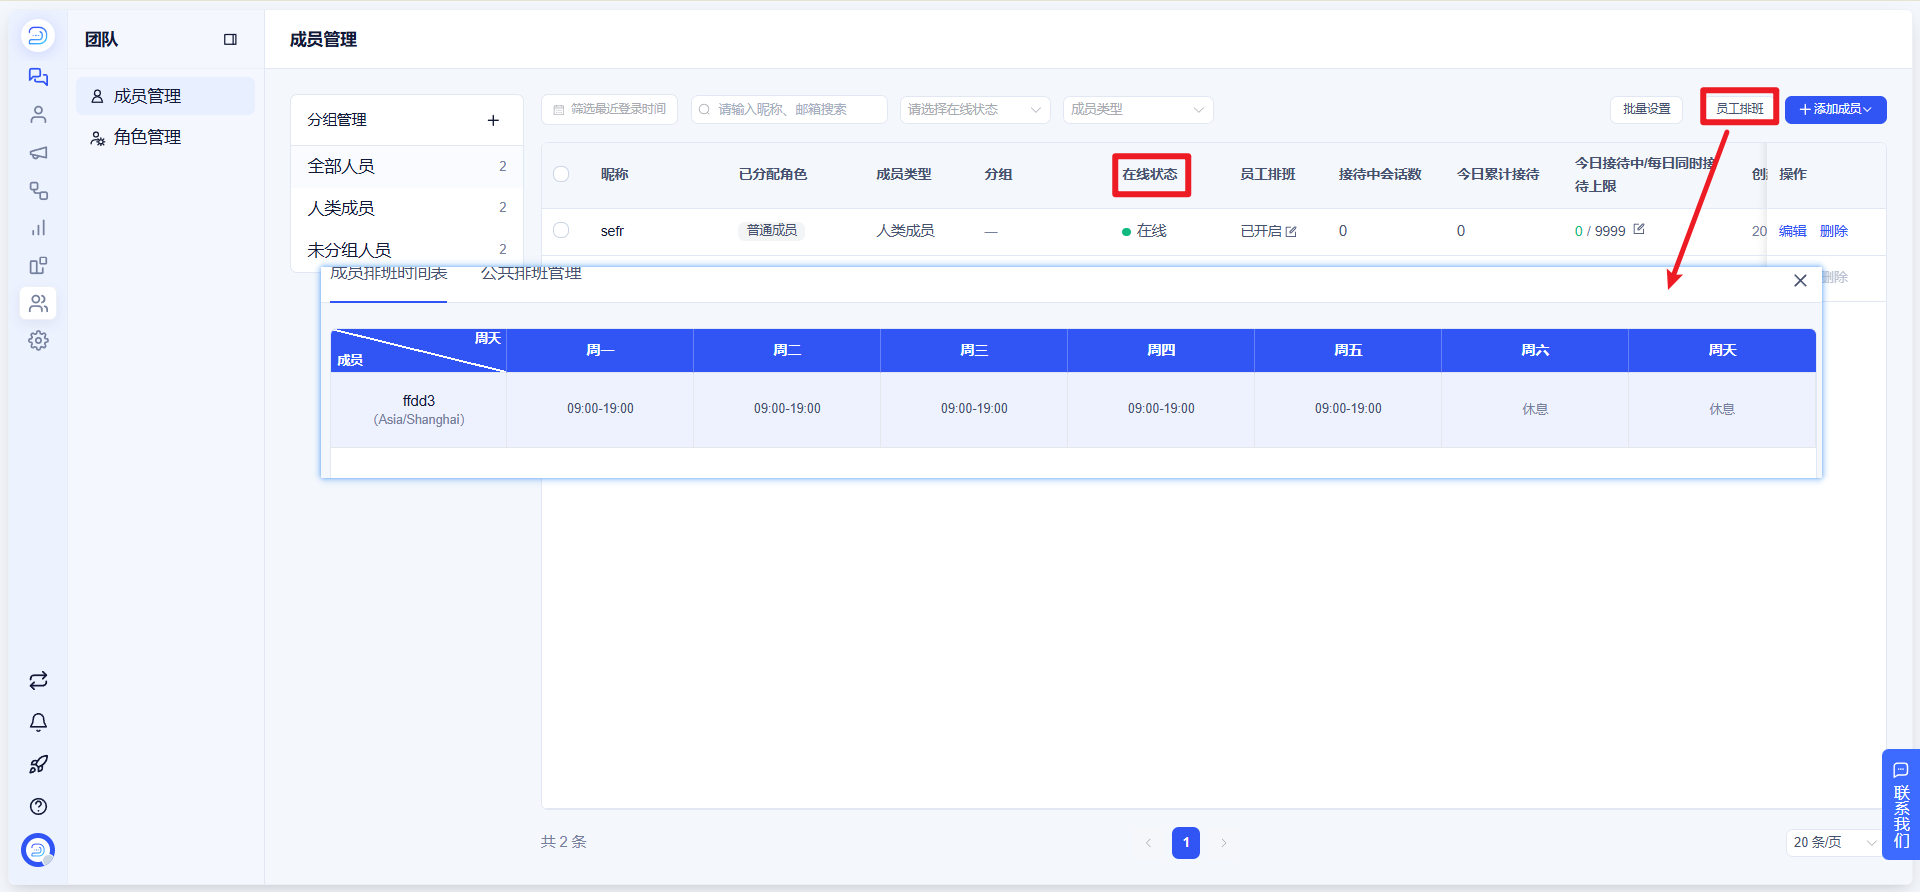Viewport: 1920px width, 892px height.
Task: Open the 成员类型 filter dropdown
Action: tap(1138, 109)
